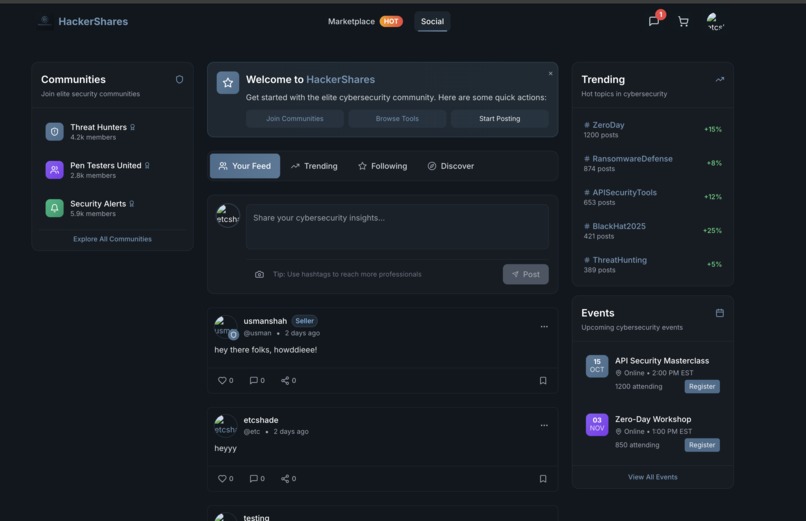Like usmanshah's post with heart icon
This screenshot has height=521, width=806.
click(x=222, y=380)
